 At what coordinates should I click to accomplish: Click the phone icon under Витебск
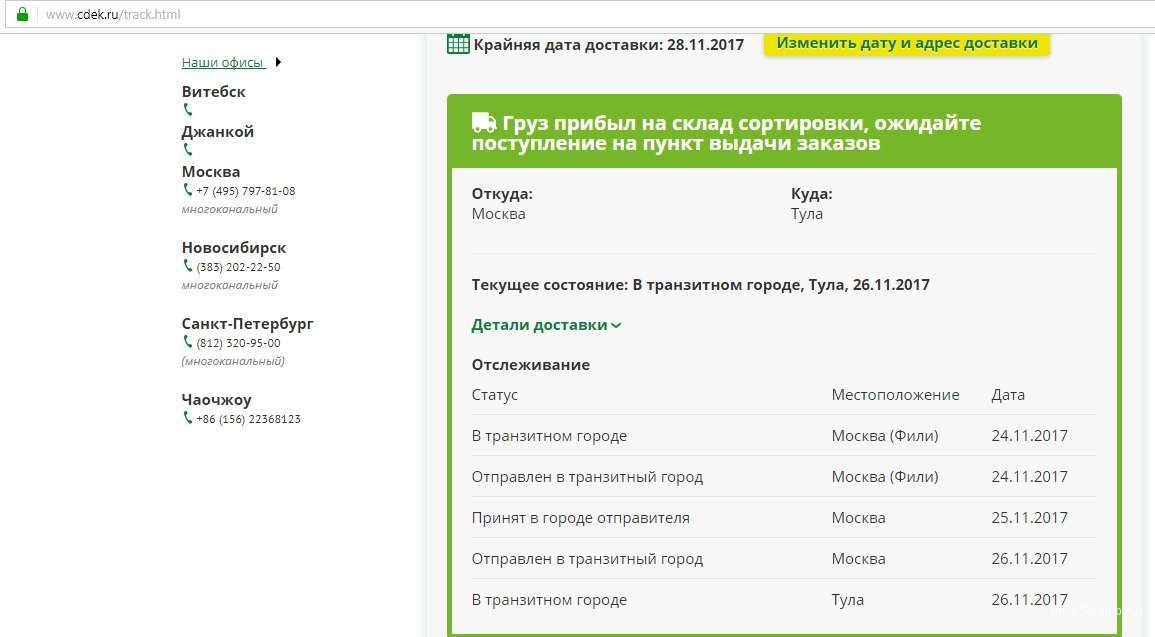[x=187, y=110]
